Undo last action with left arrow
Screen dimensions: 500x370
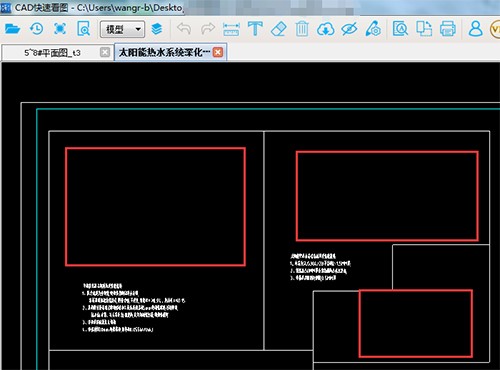tap(184, 29)
